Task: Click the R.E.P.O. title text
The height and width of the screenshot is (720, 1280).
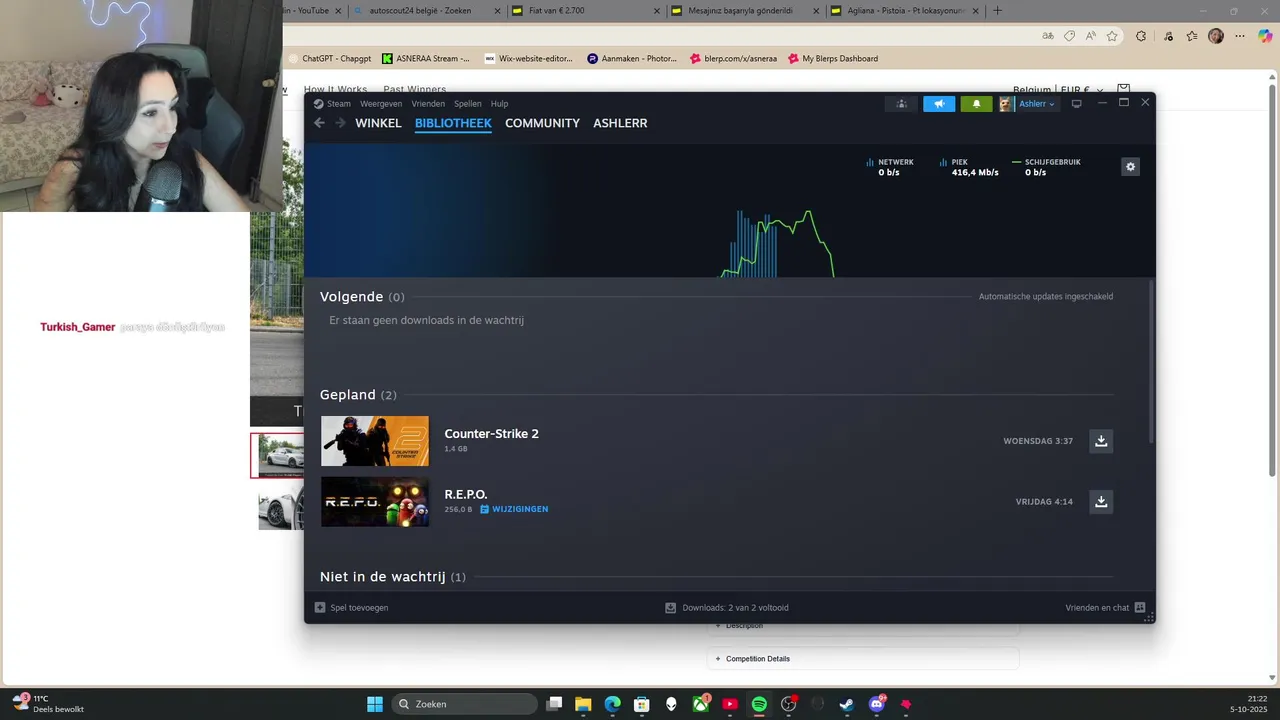Action: pos(466,494)
